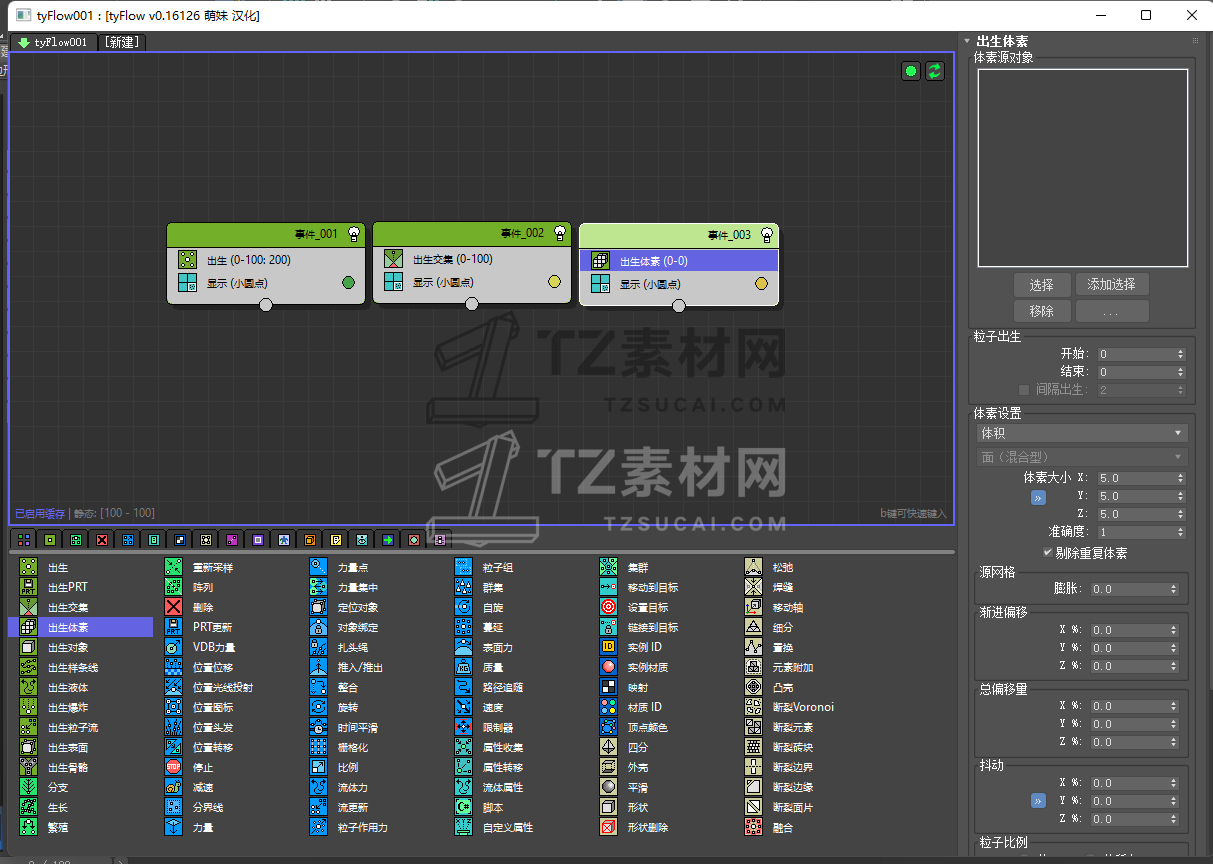This screenshot has width=1213, height=864.
Task: Click the 删除 red X operator icon
Action: 174,607
